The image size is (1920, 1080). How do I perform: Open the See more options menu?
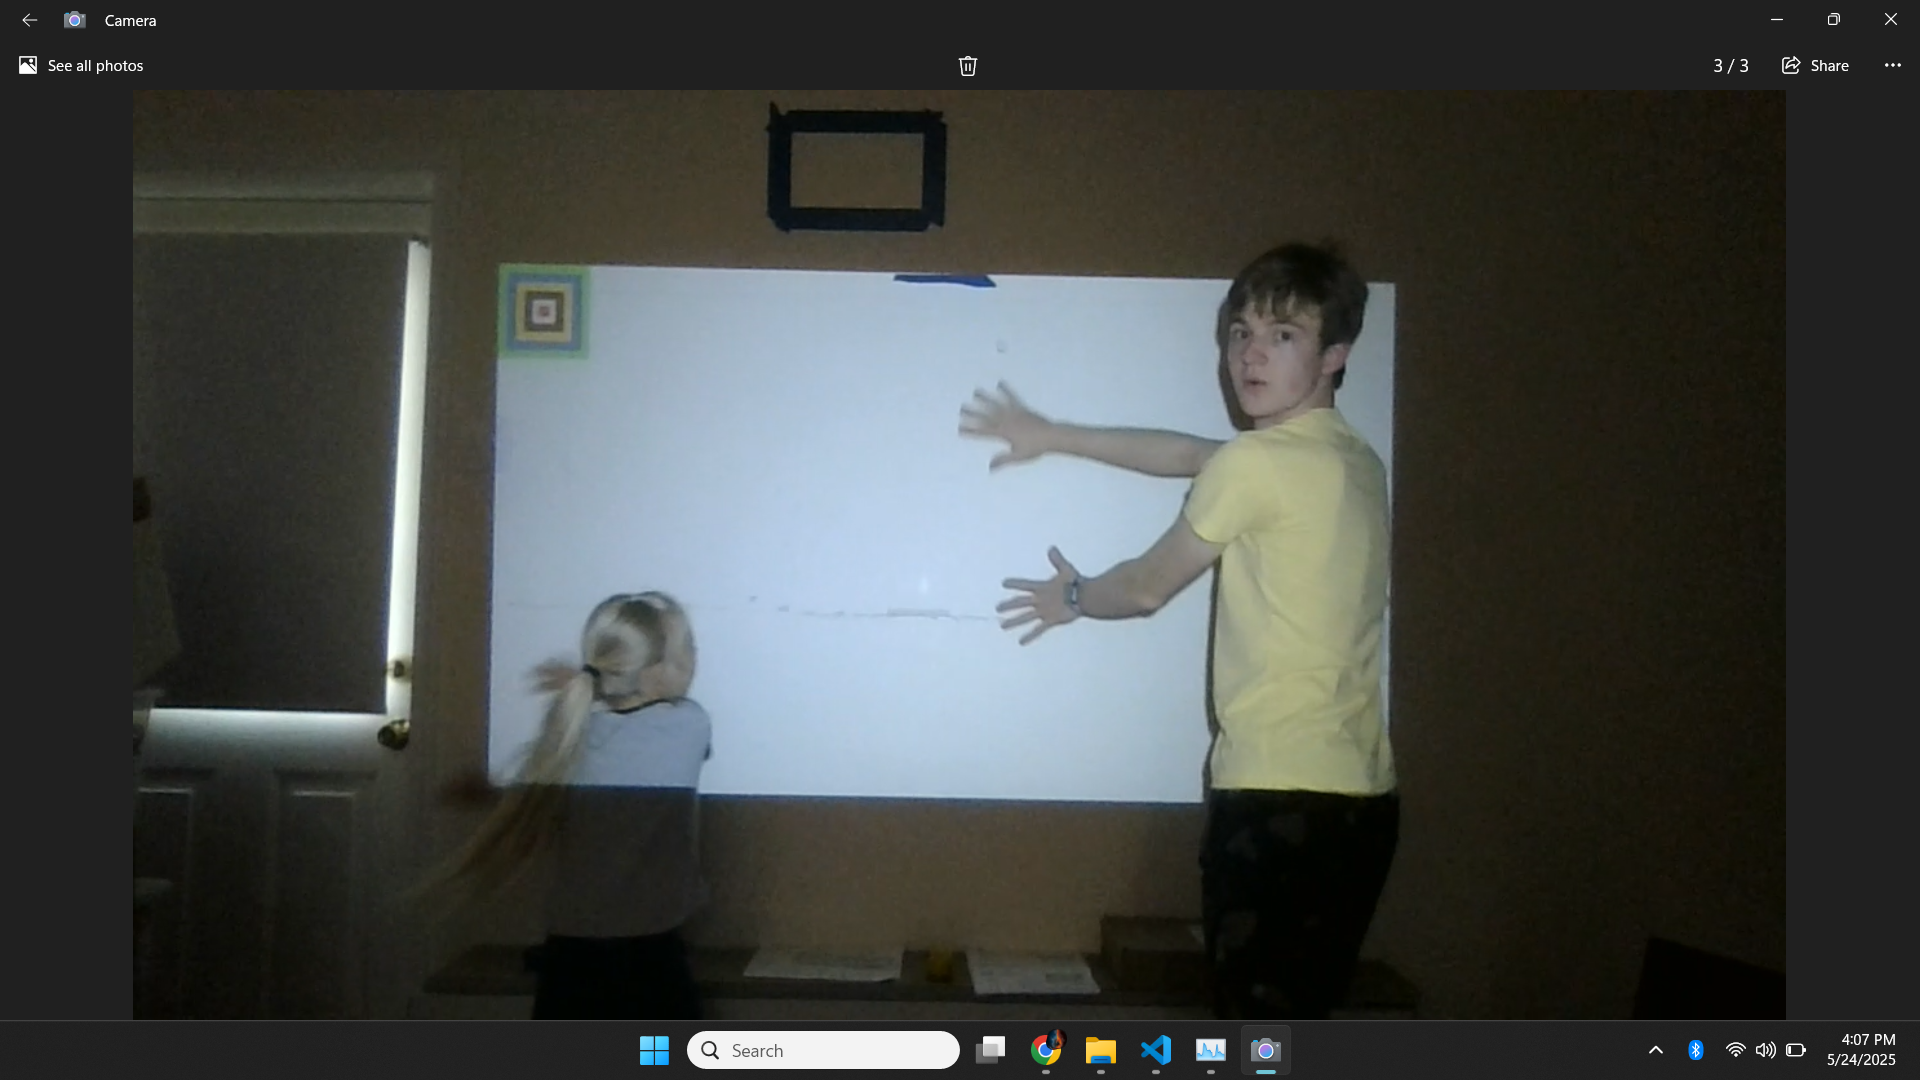click(1892, 65)
